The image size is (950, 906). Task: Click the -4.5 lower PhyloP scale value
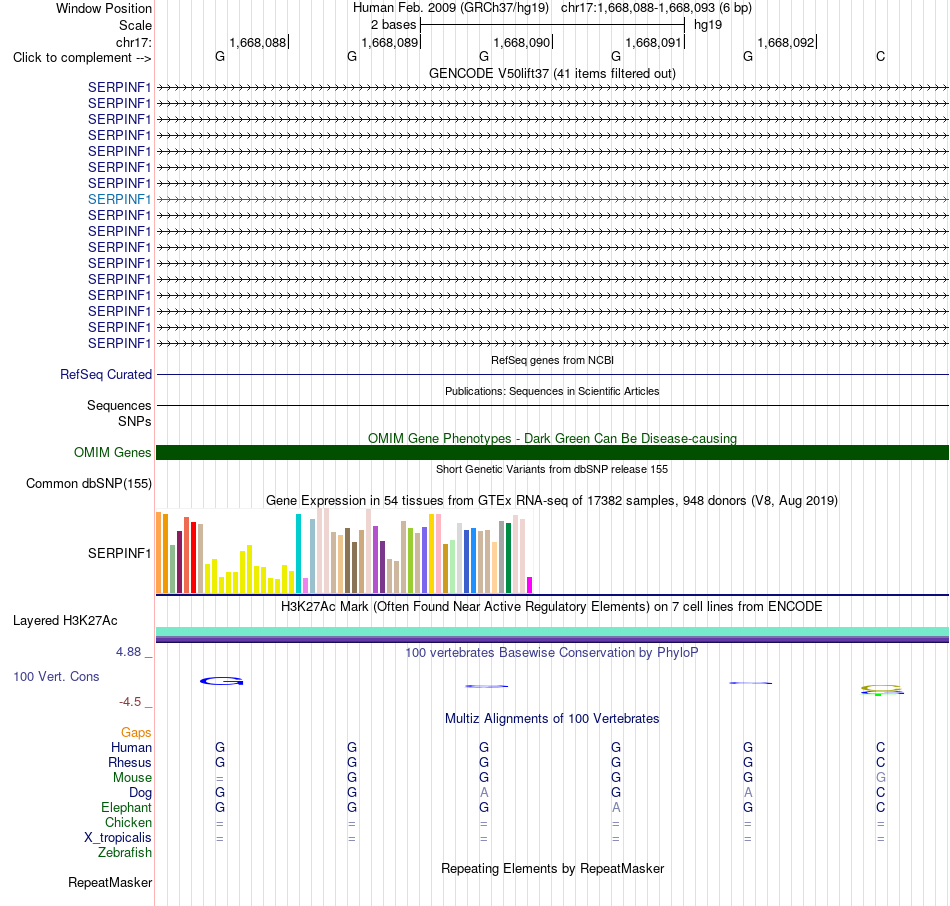point(130,702)
